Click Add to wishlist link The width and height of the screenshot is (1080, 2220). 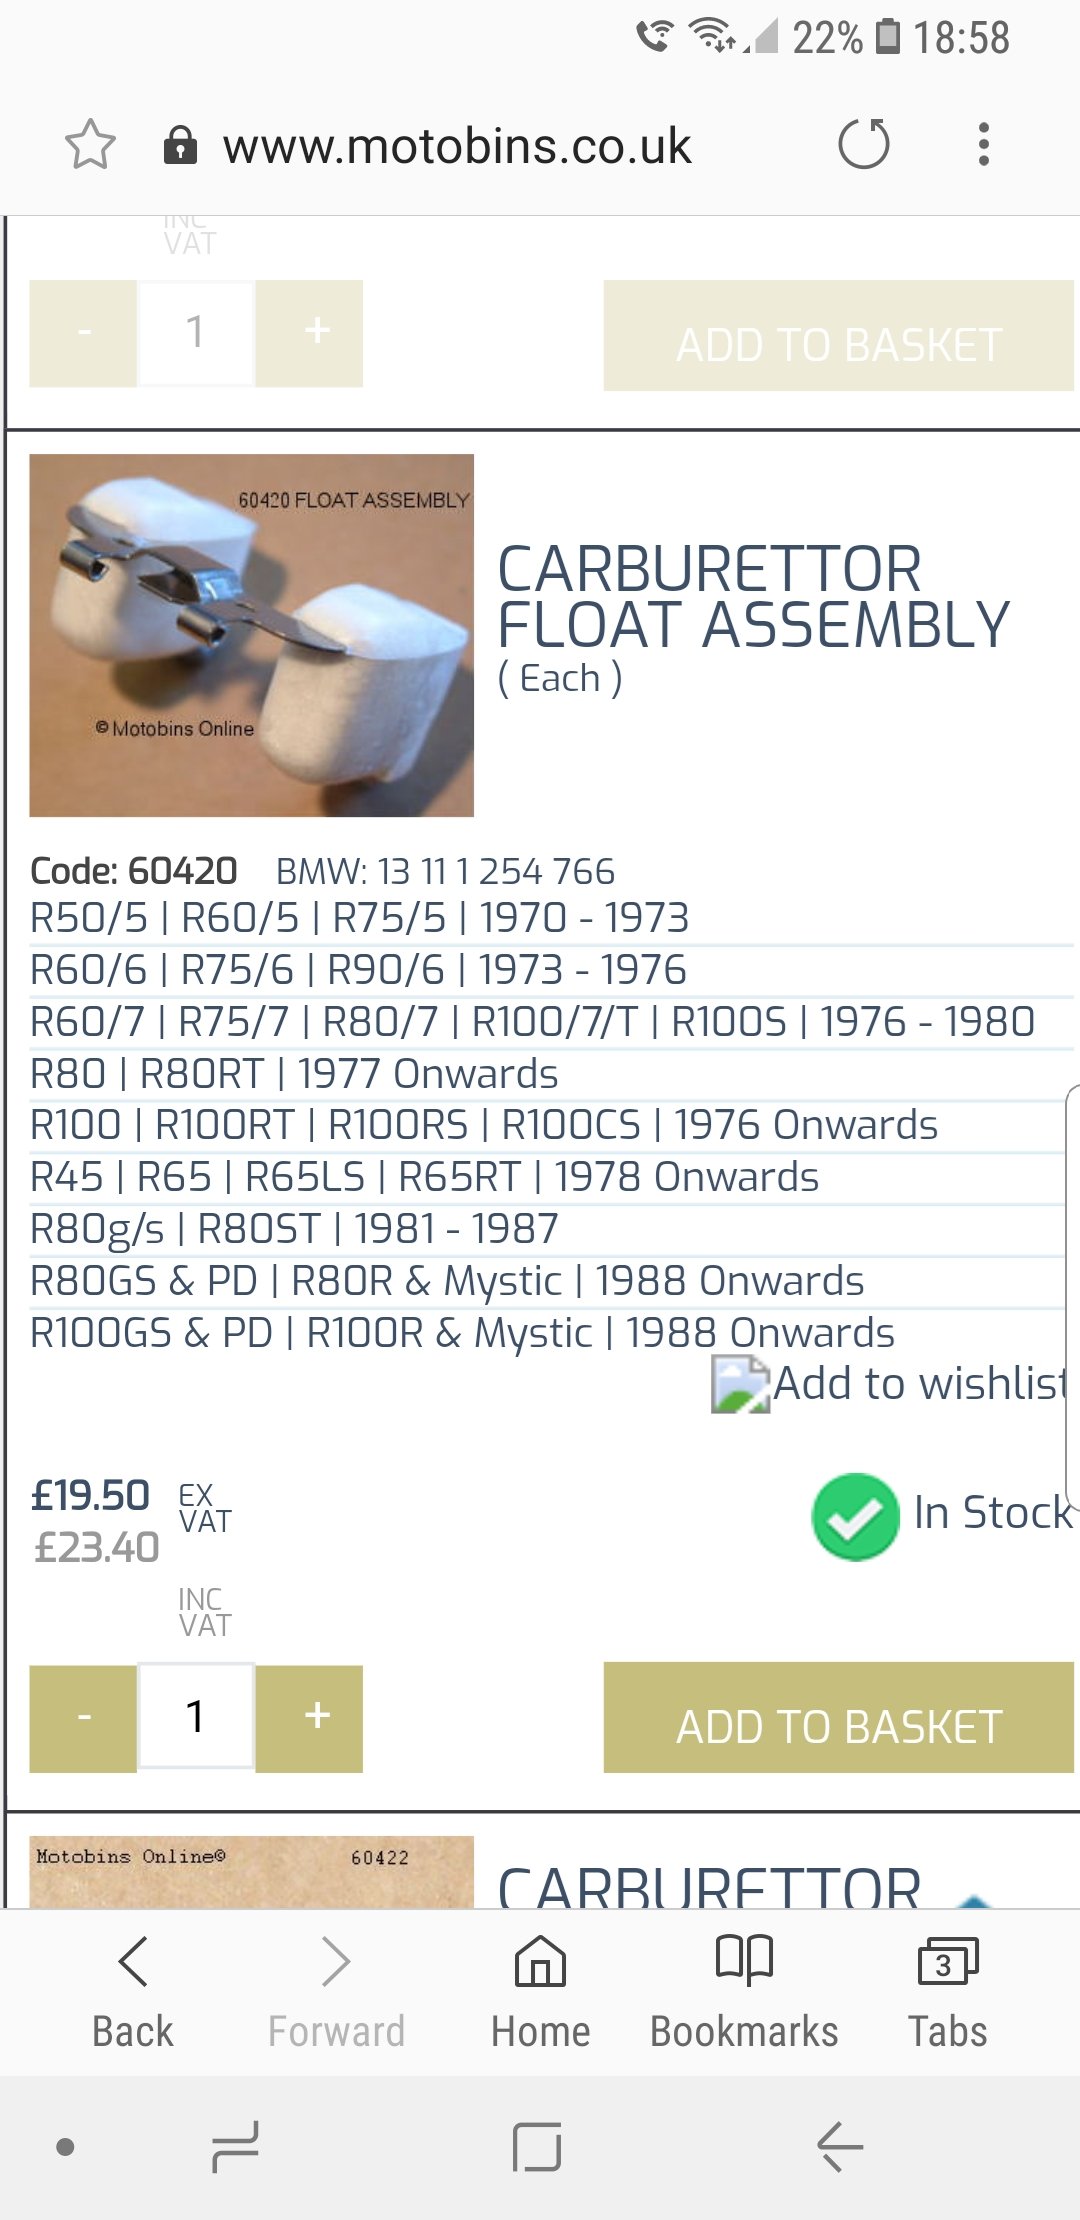click(918, 1384)
